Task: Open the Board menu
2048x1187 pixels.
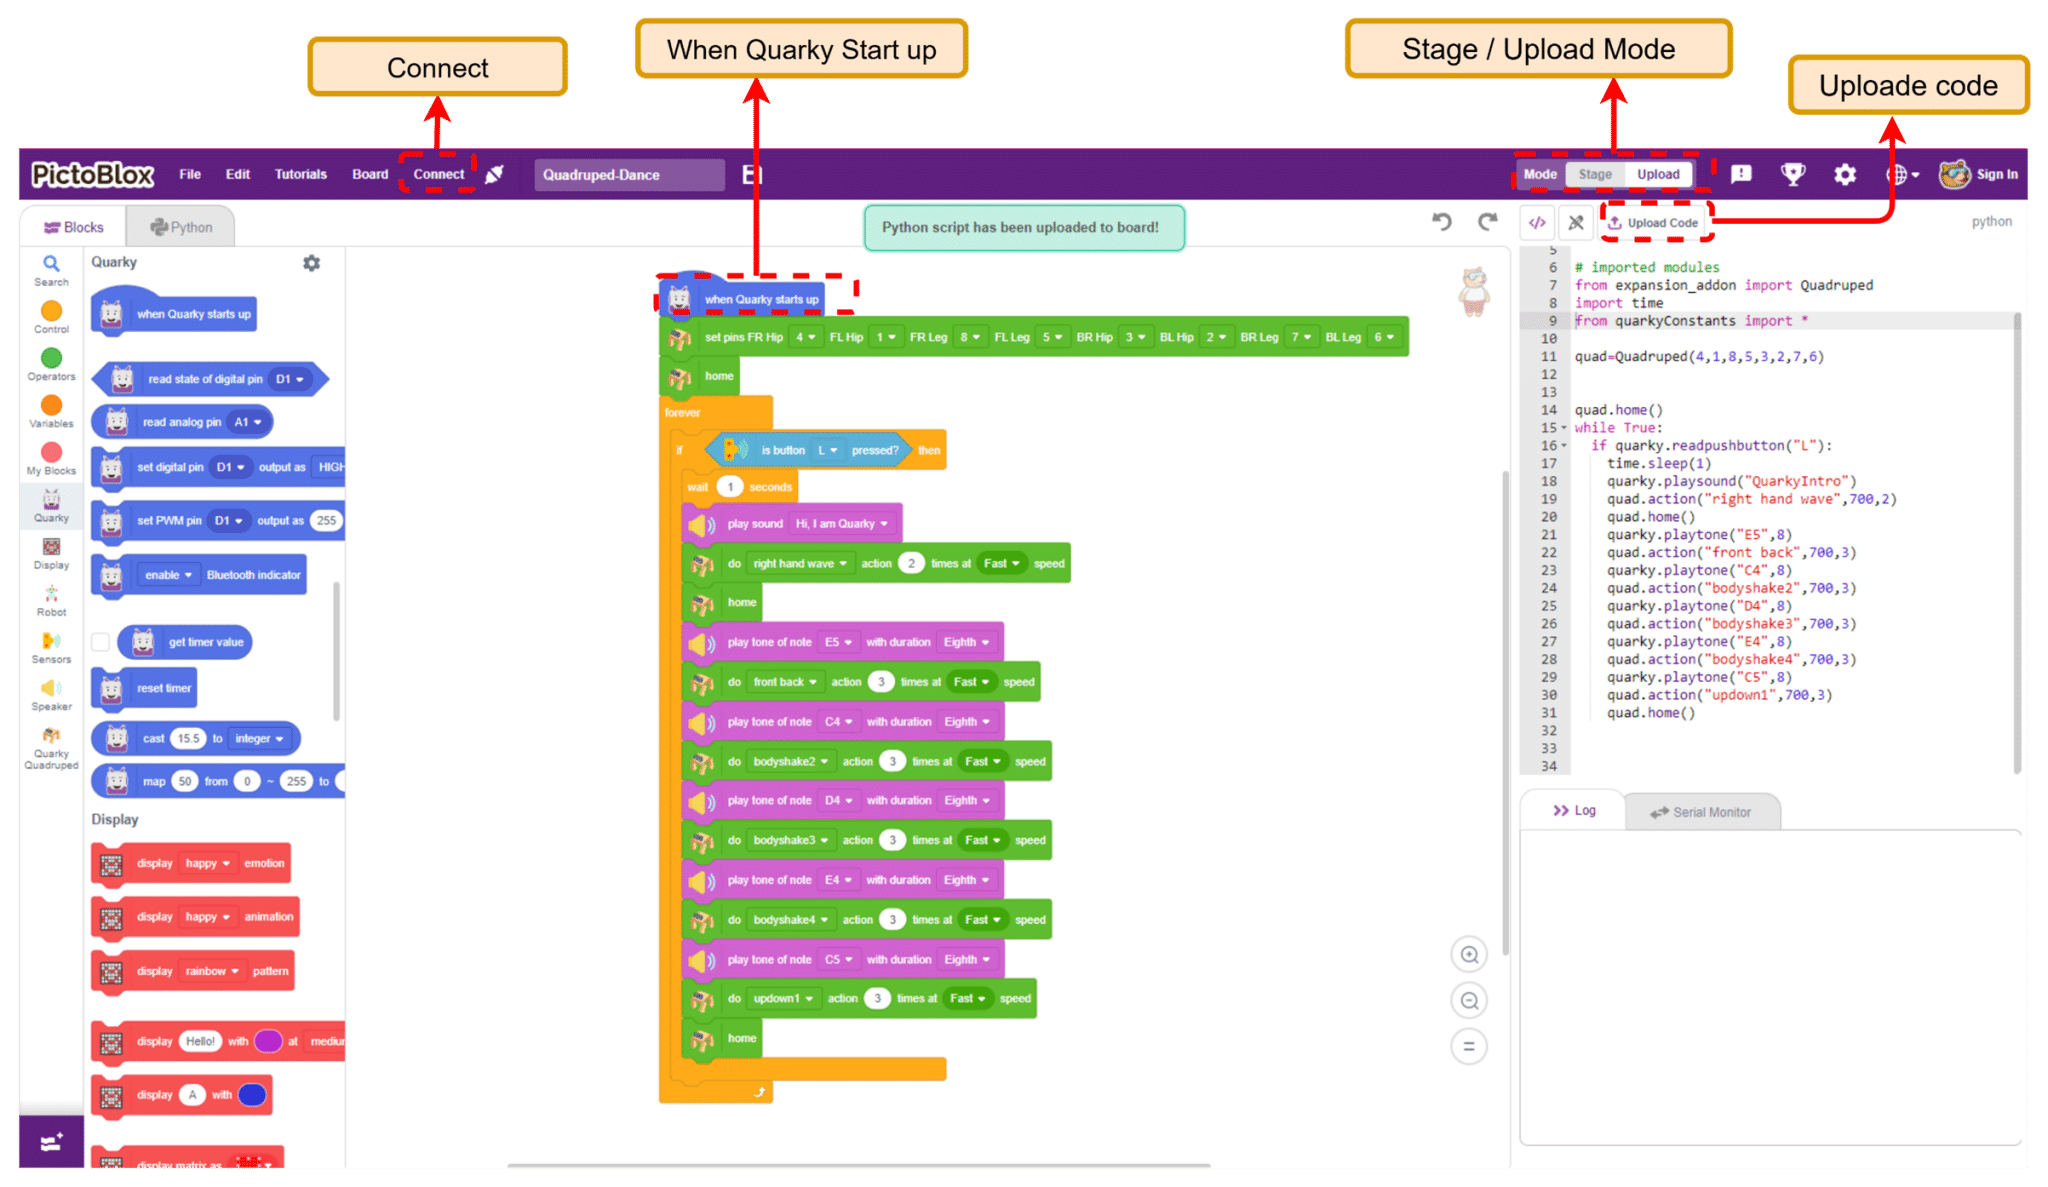Action: click(370, 174)
